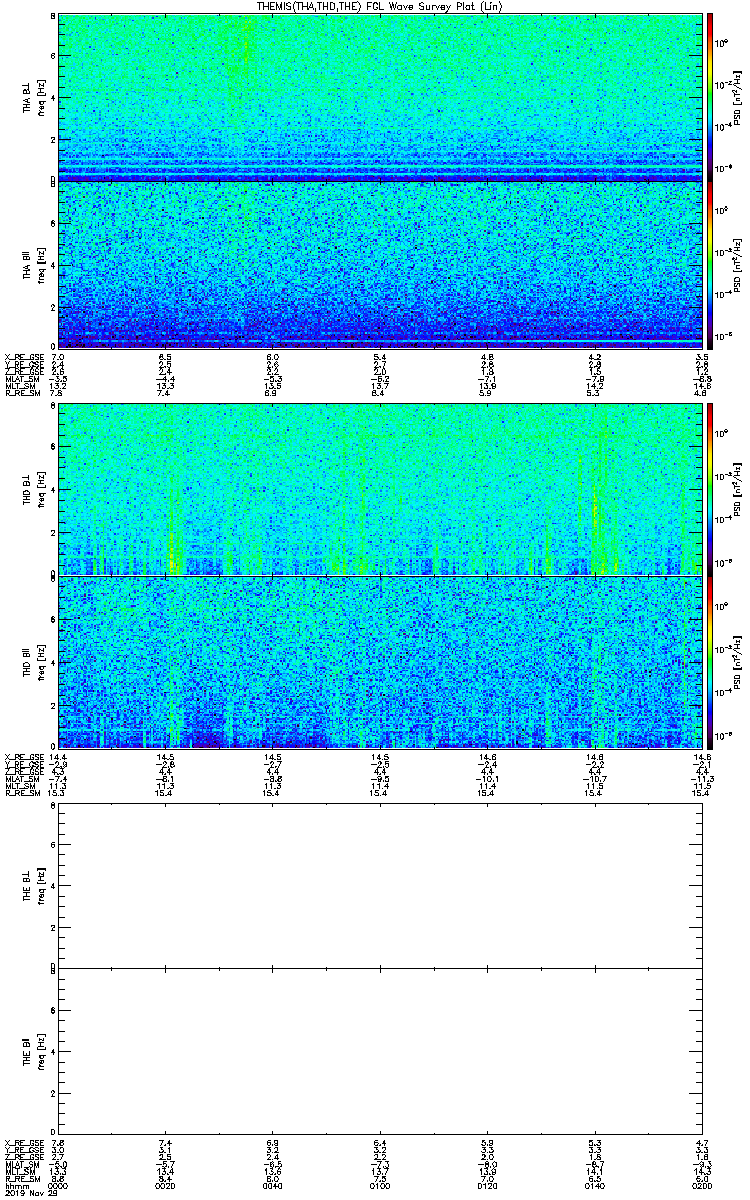The width and height of the screenshot is (750, 1200).
Task: Click the THA B-perpendicular spectrogram panel
Action: (378, 97)
